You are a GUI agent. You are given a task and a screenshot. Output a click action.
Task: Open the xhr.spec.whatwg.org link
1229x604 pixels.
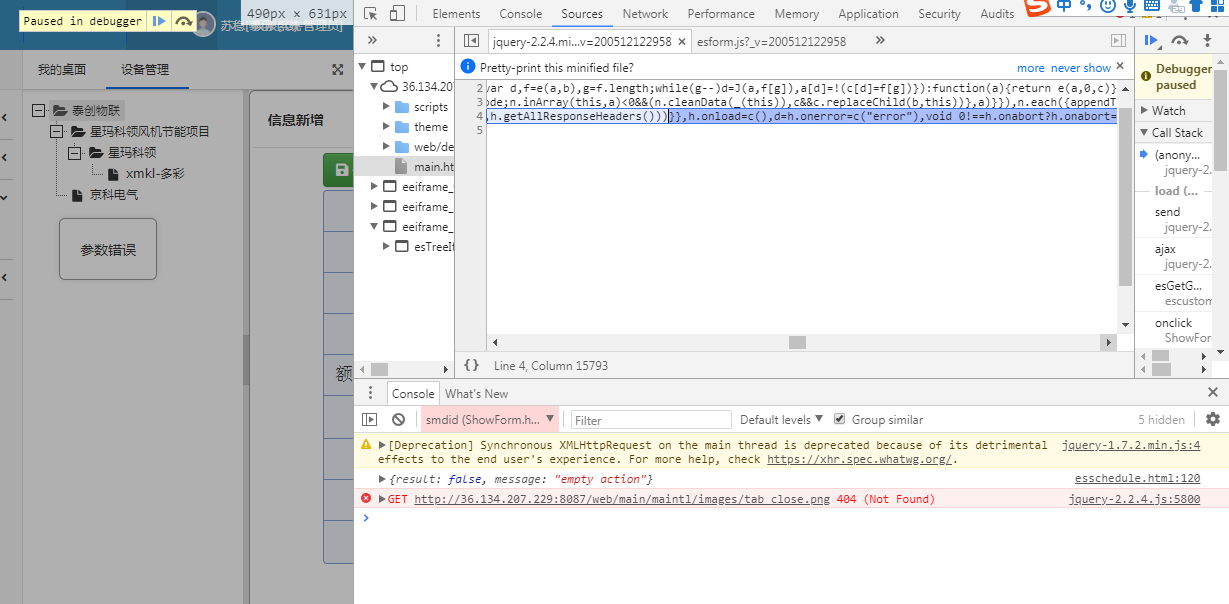[859, 459]
